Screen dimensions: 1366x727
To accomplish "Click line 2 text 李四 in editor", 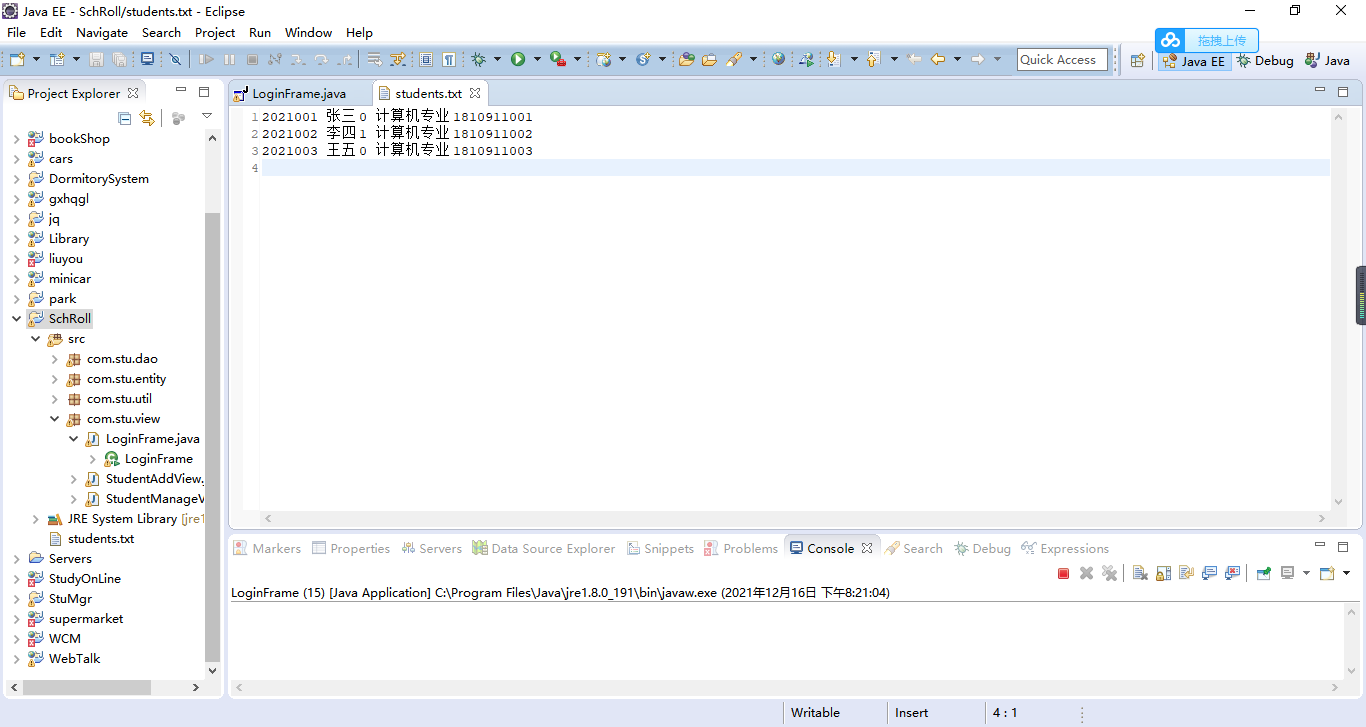I will (341, 133).
